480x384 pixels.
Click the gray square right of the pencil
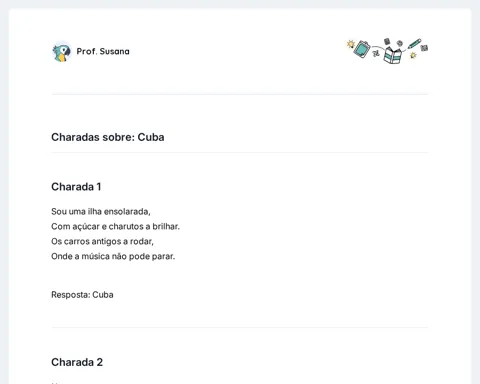[x=424, y=48]
